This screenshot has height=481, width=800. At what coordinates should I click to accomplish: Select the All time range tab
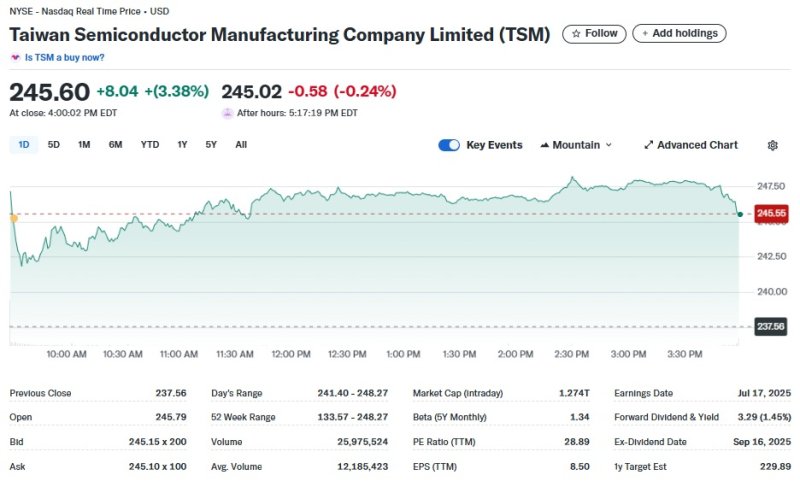tap(241, 145)
